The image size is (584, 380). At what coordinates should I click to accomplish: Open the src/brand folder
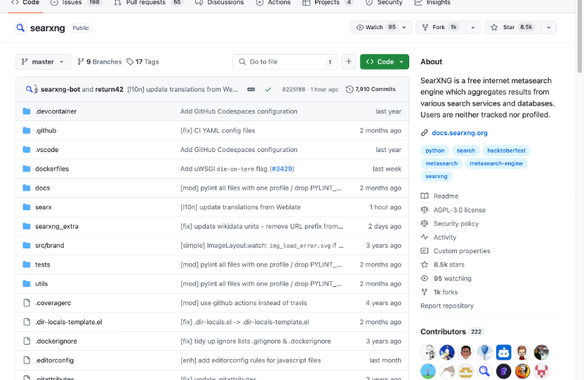pos(50,246)
